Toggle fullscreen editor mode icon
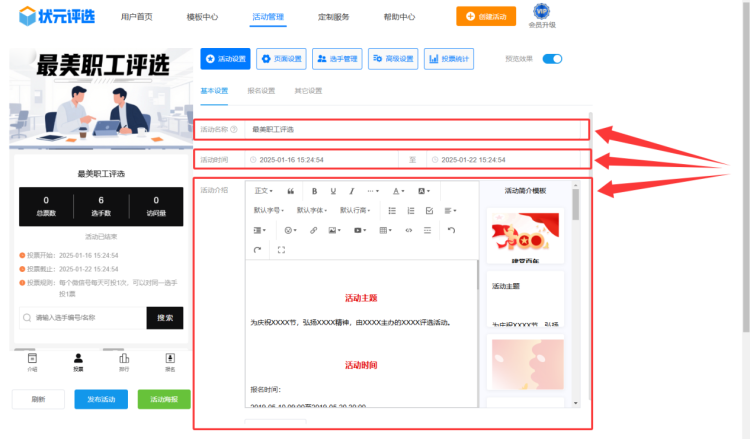The image size is (750, 439). click(281, 249)
